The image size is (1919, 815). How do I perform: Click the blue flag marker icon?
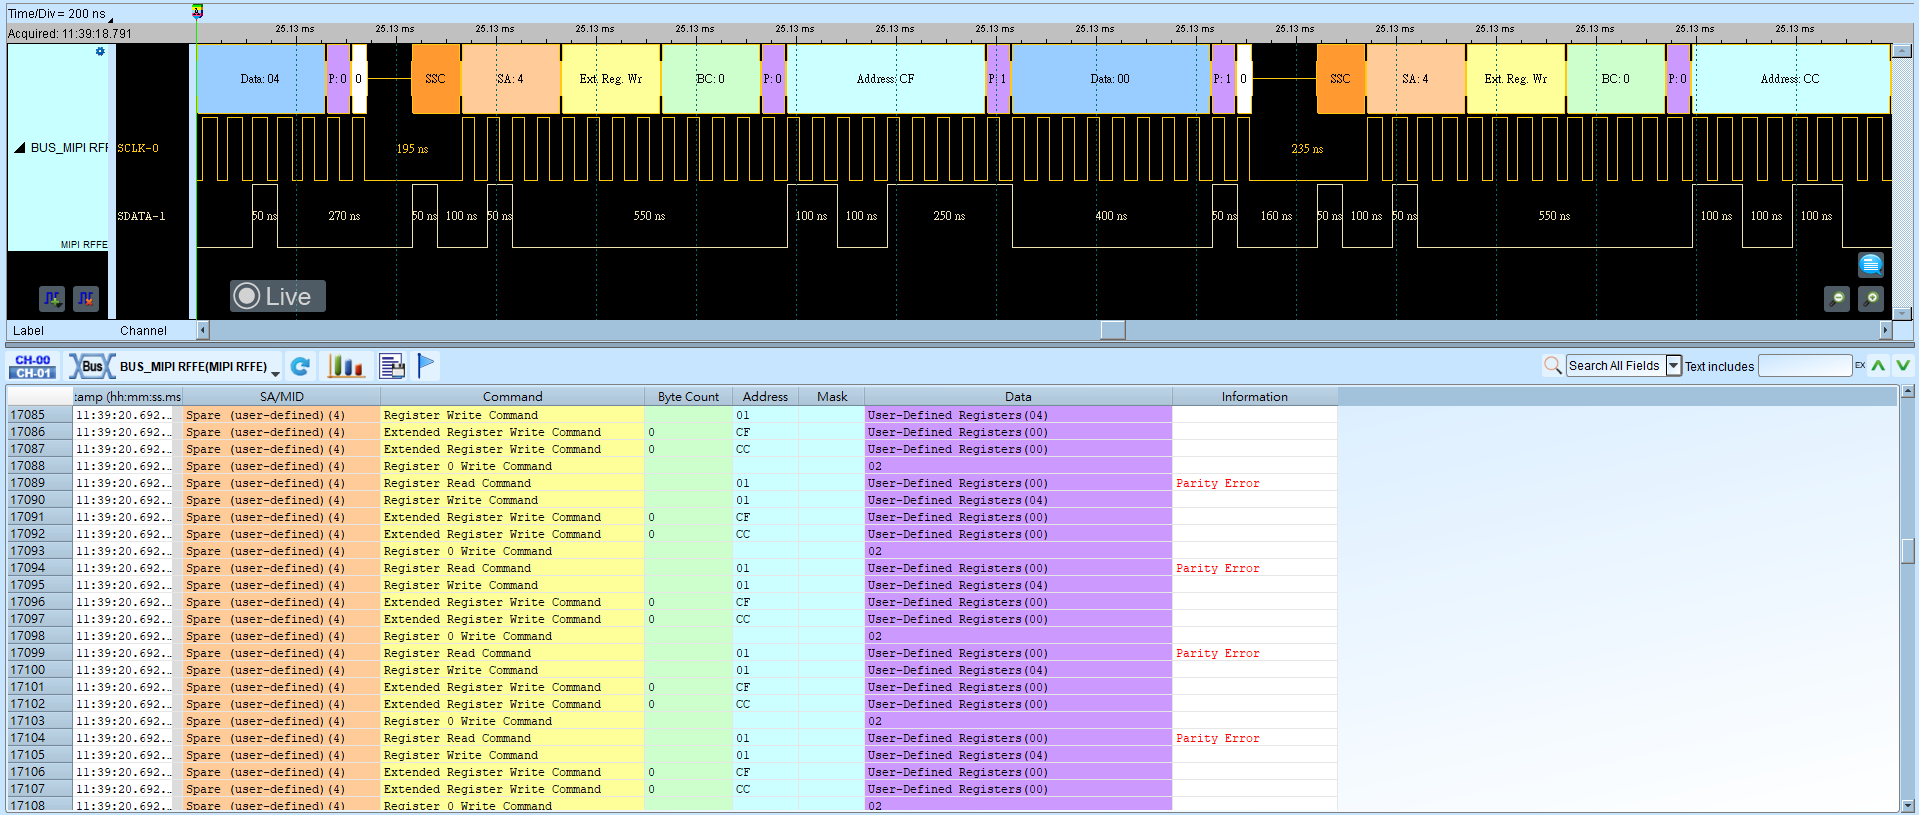click(x=426, y=365)
